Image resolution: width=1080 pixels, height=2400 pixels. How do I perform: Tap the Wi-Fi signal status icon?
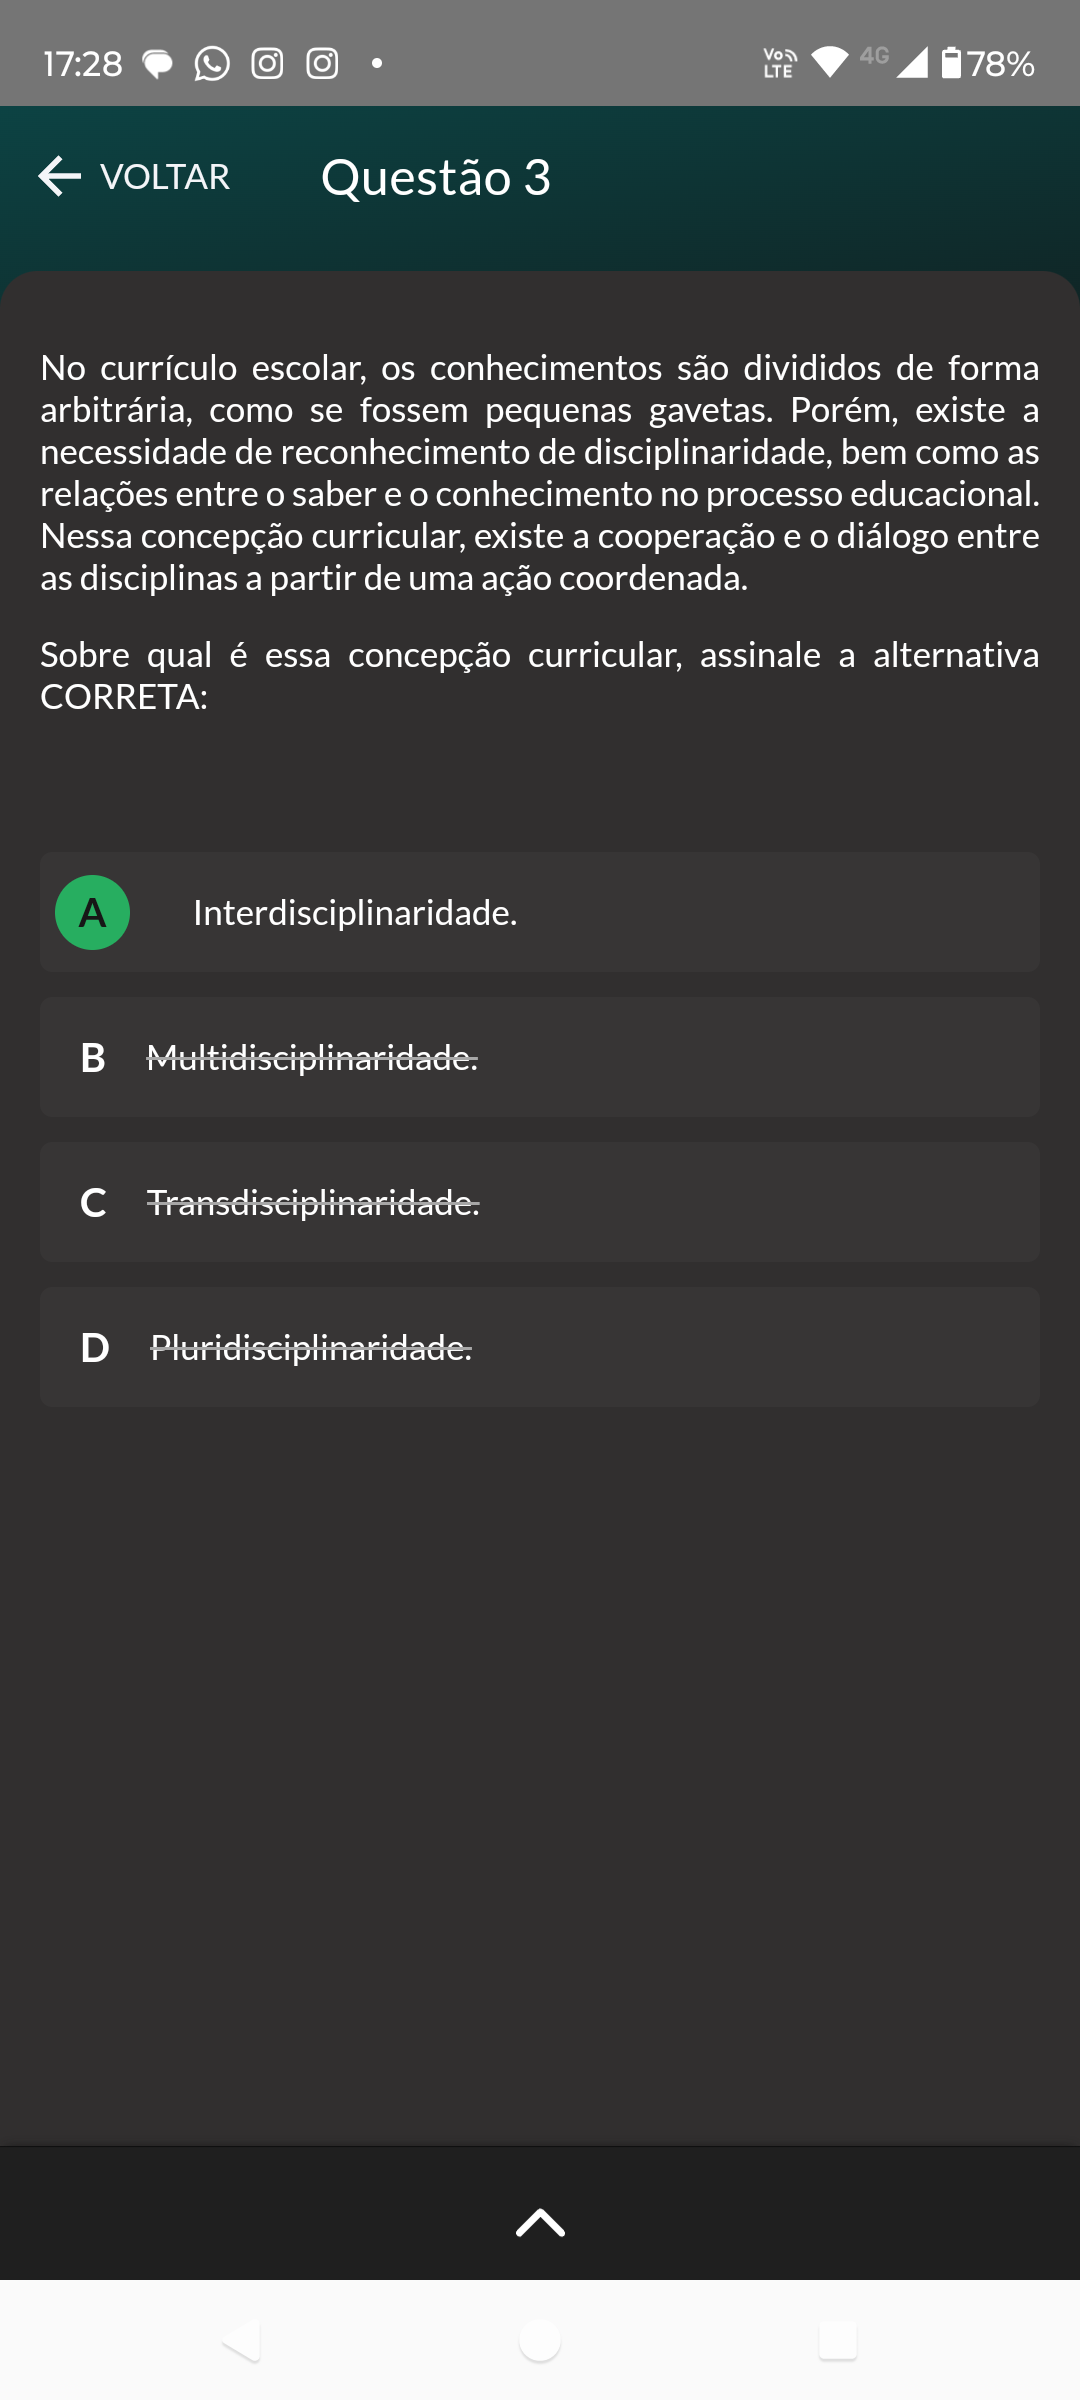829,62
